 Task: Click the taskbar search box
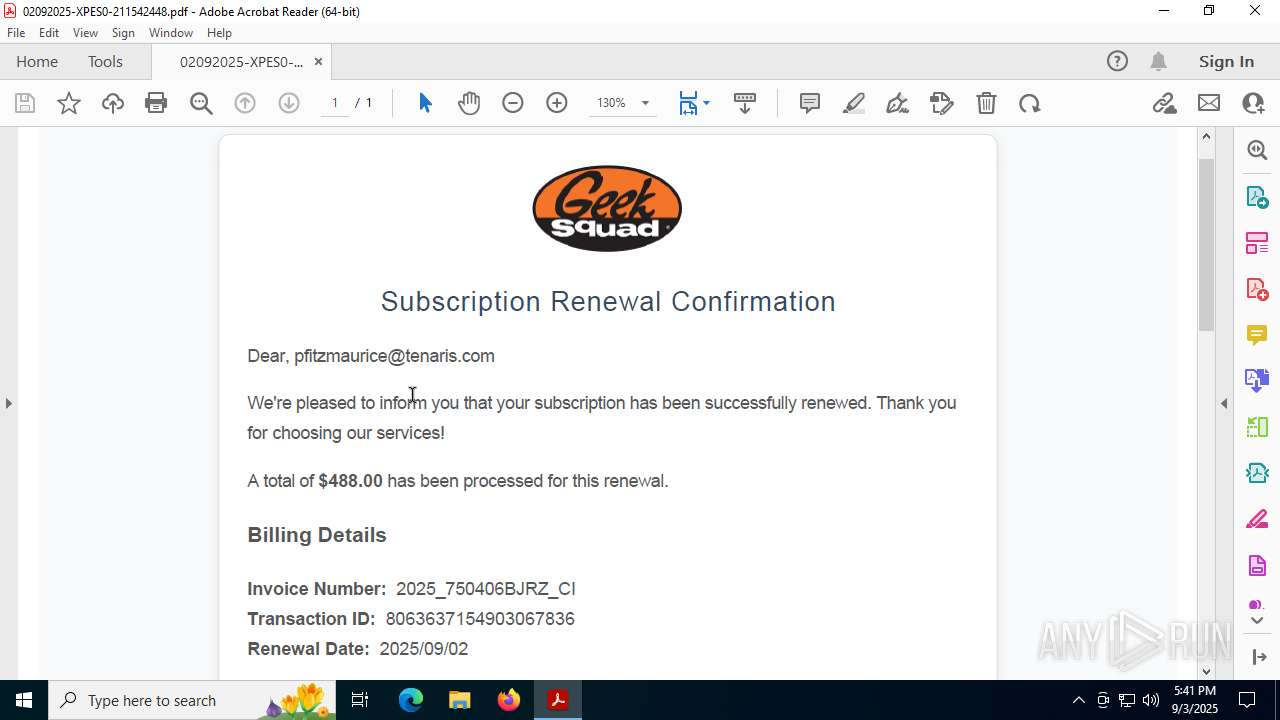(192, 700)
